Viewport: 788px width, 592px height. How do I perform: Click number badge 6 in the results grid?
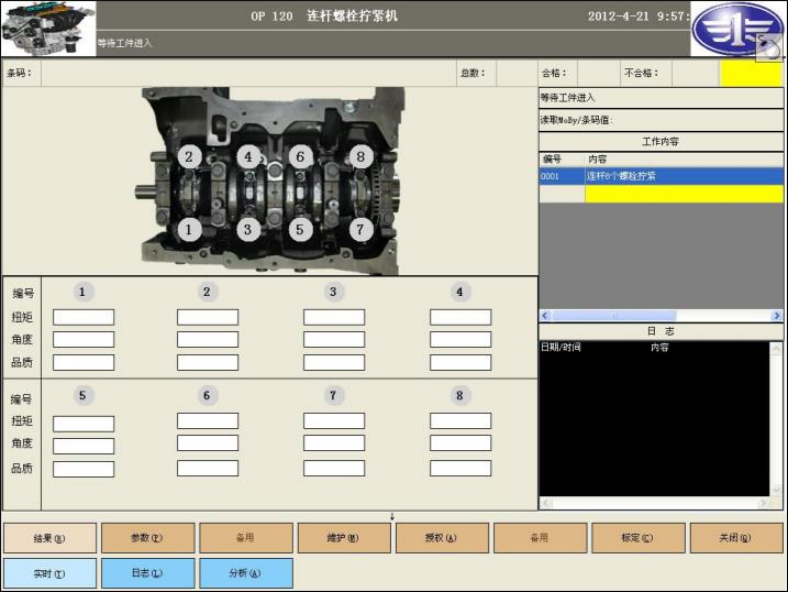point(207,396)
